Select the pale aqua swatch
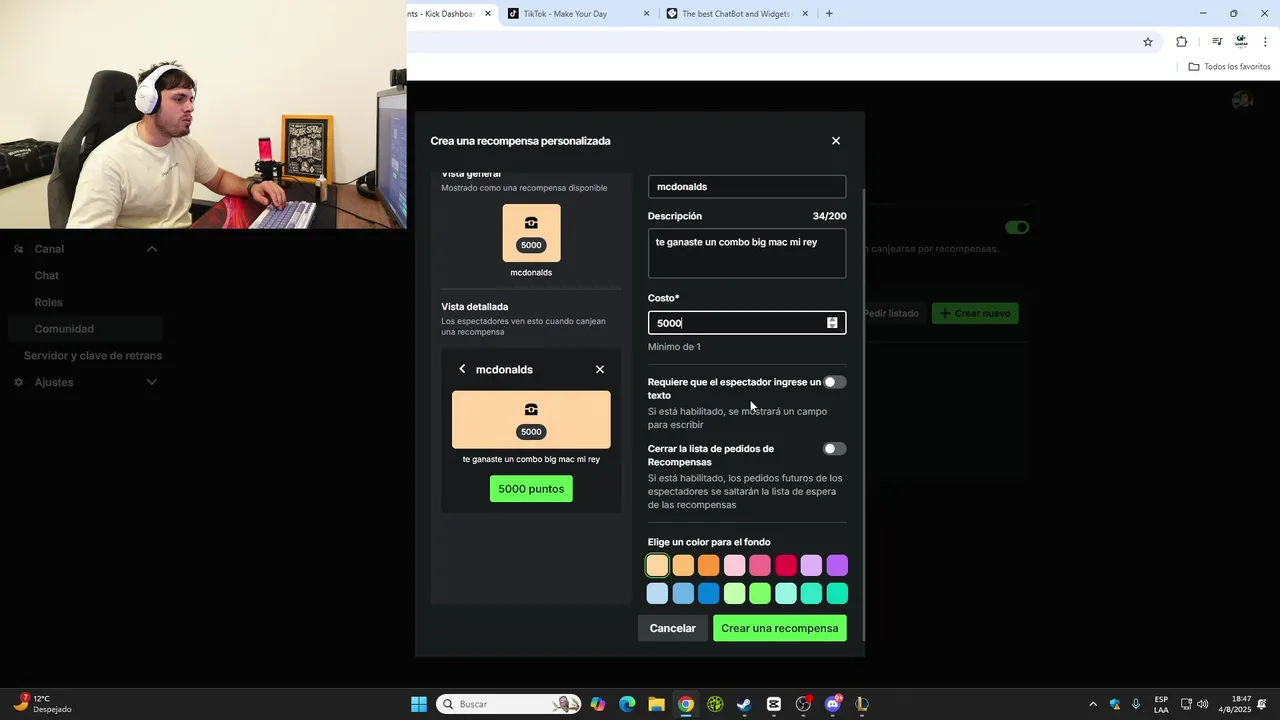The height and width of the screenshot is (720, 1280). point(786,594)
